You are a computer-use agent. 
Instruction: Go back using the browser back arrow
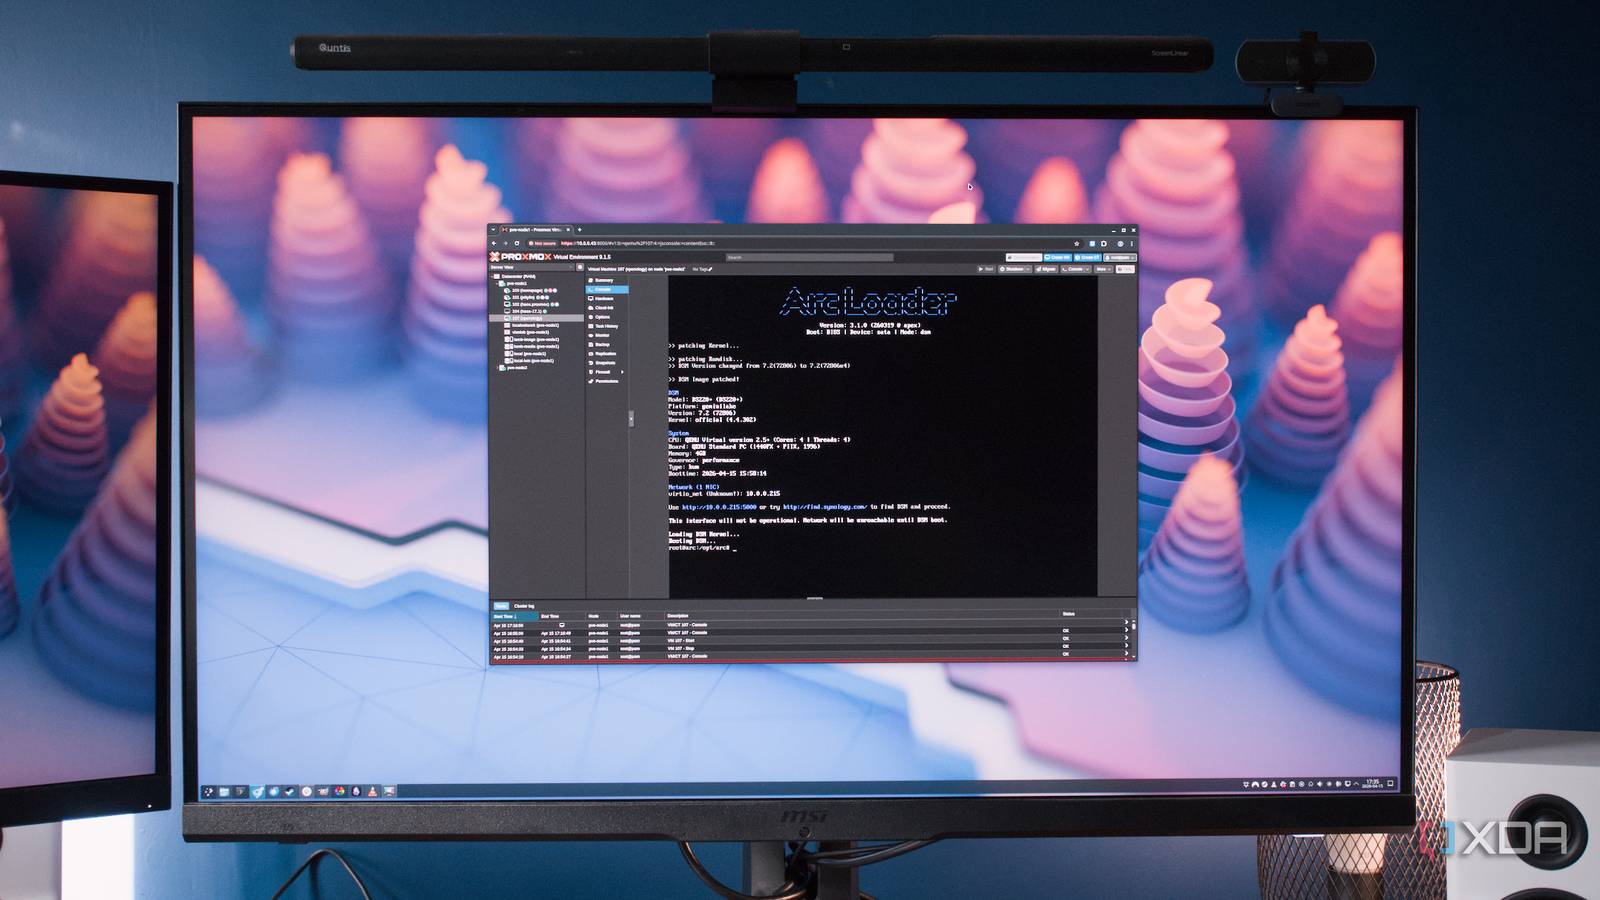494,243
